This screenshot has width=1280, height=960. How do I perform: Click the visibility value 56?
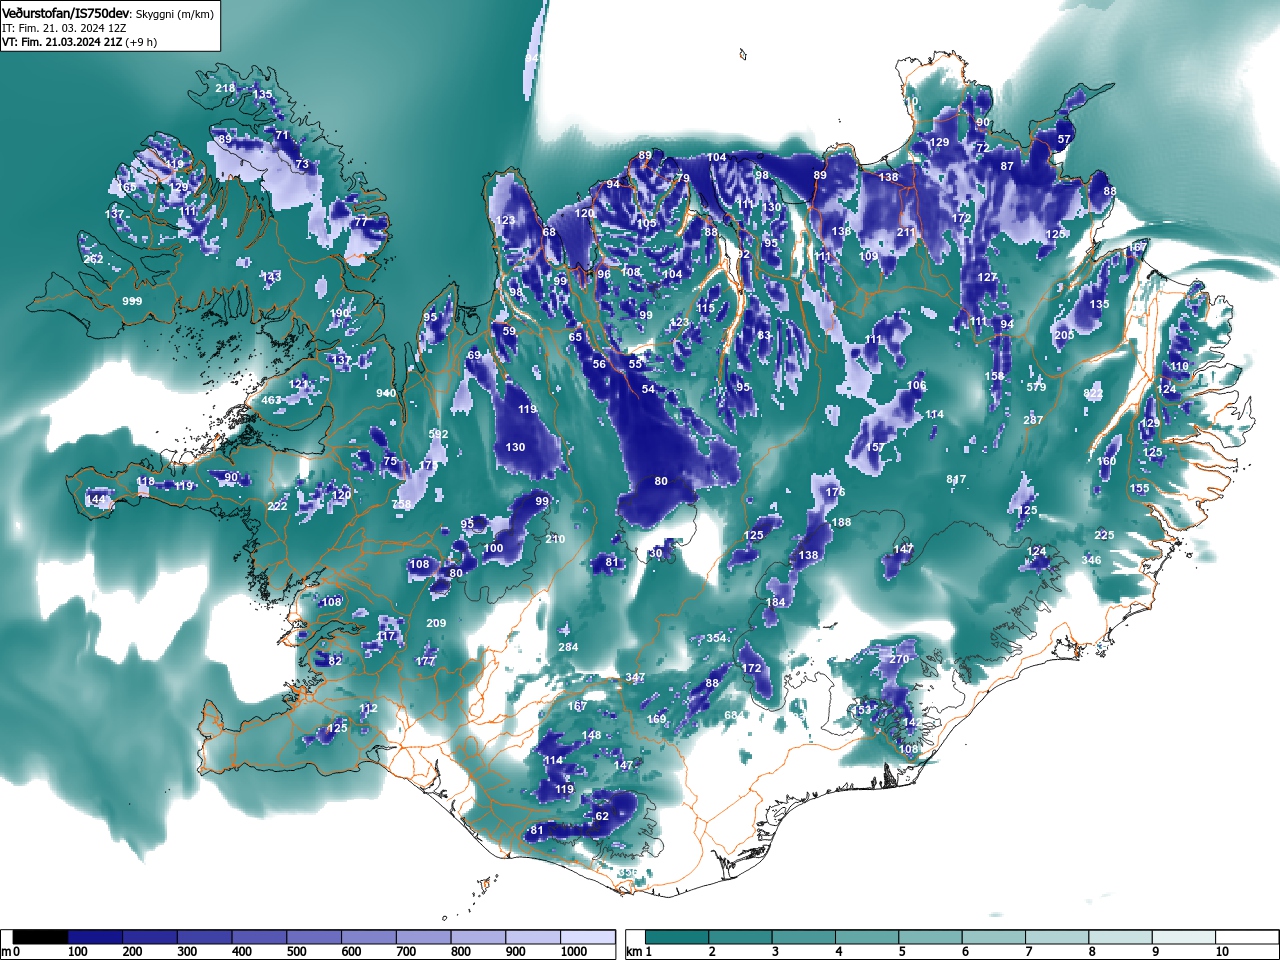[599, 364]
